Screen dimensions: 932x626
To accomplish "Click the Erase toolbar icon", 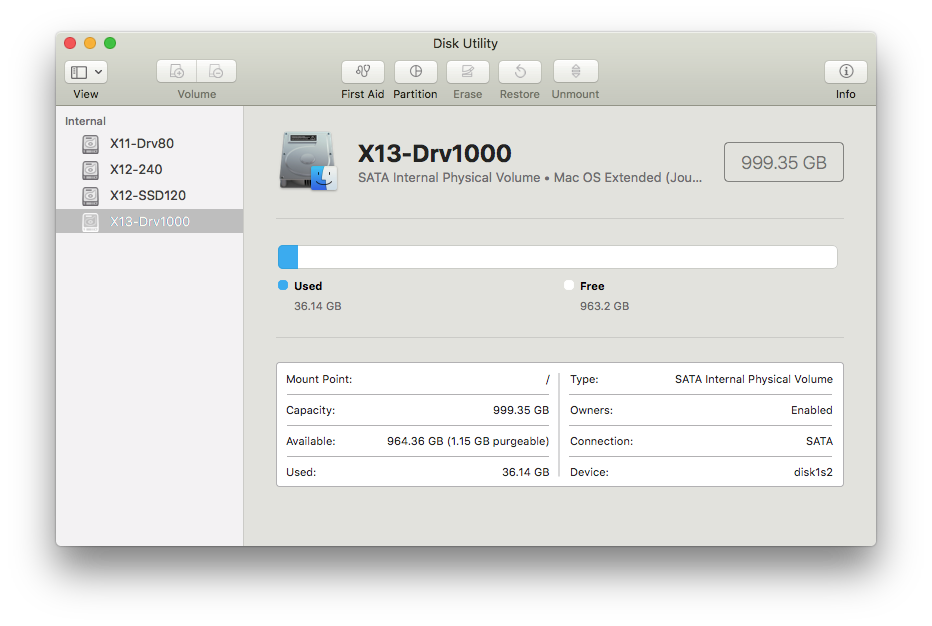I will point(468,71).
